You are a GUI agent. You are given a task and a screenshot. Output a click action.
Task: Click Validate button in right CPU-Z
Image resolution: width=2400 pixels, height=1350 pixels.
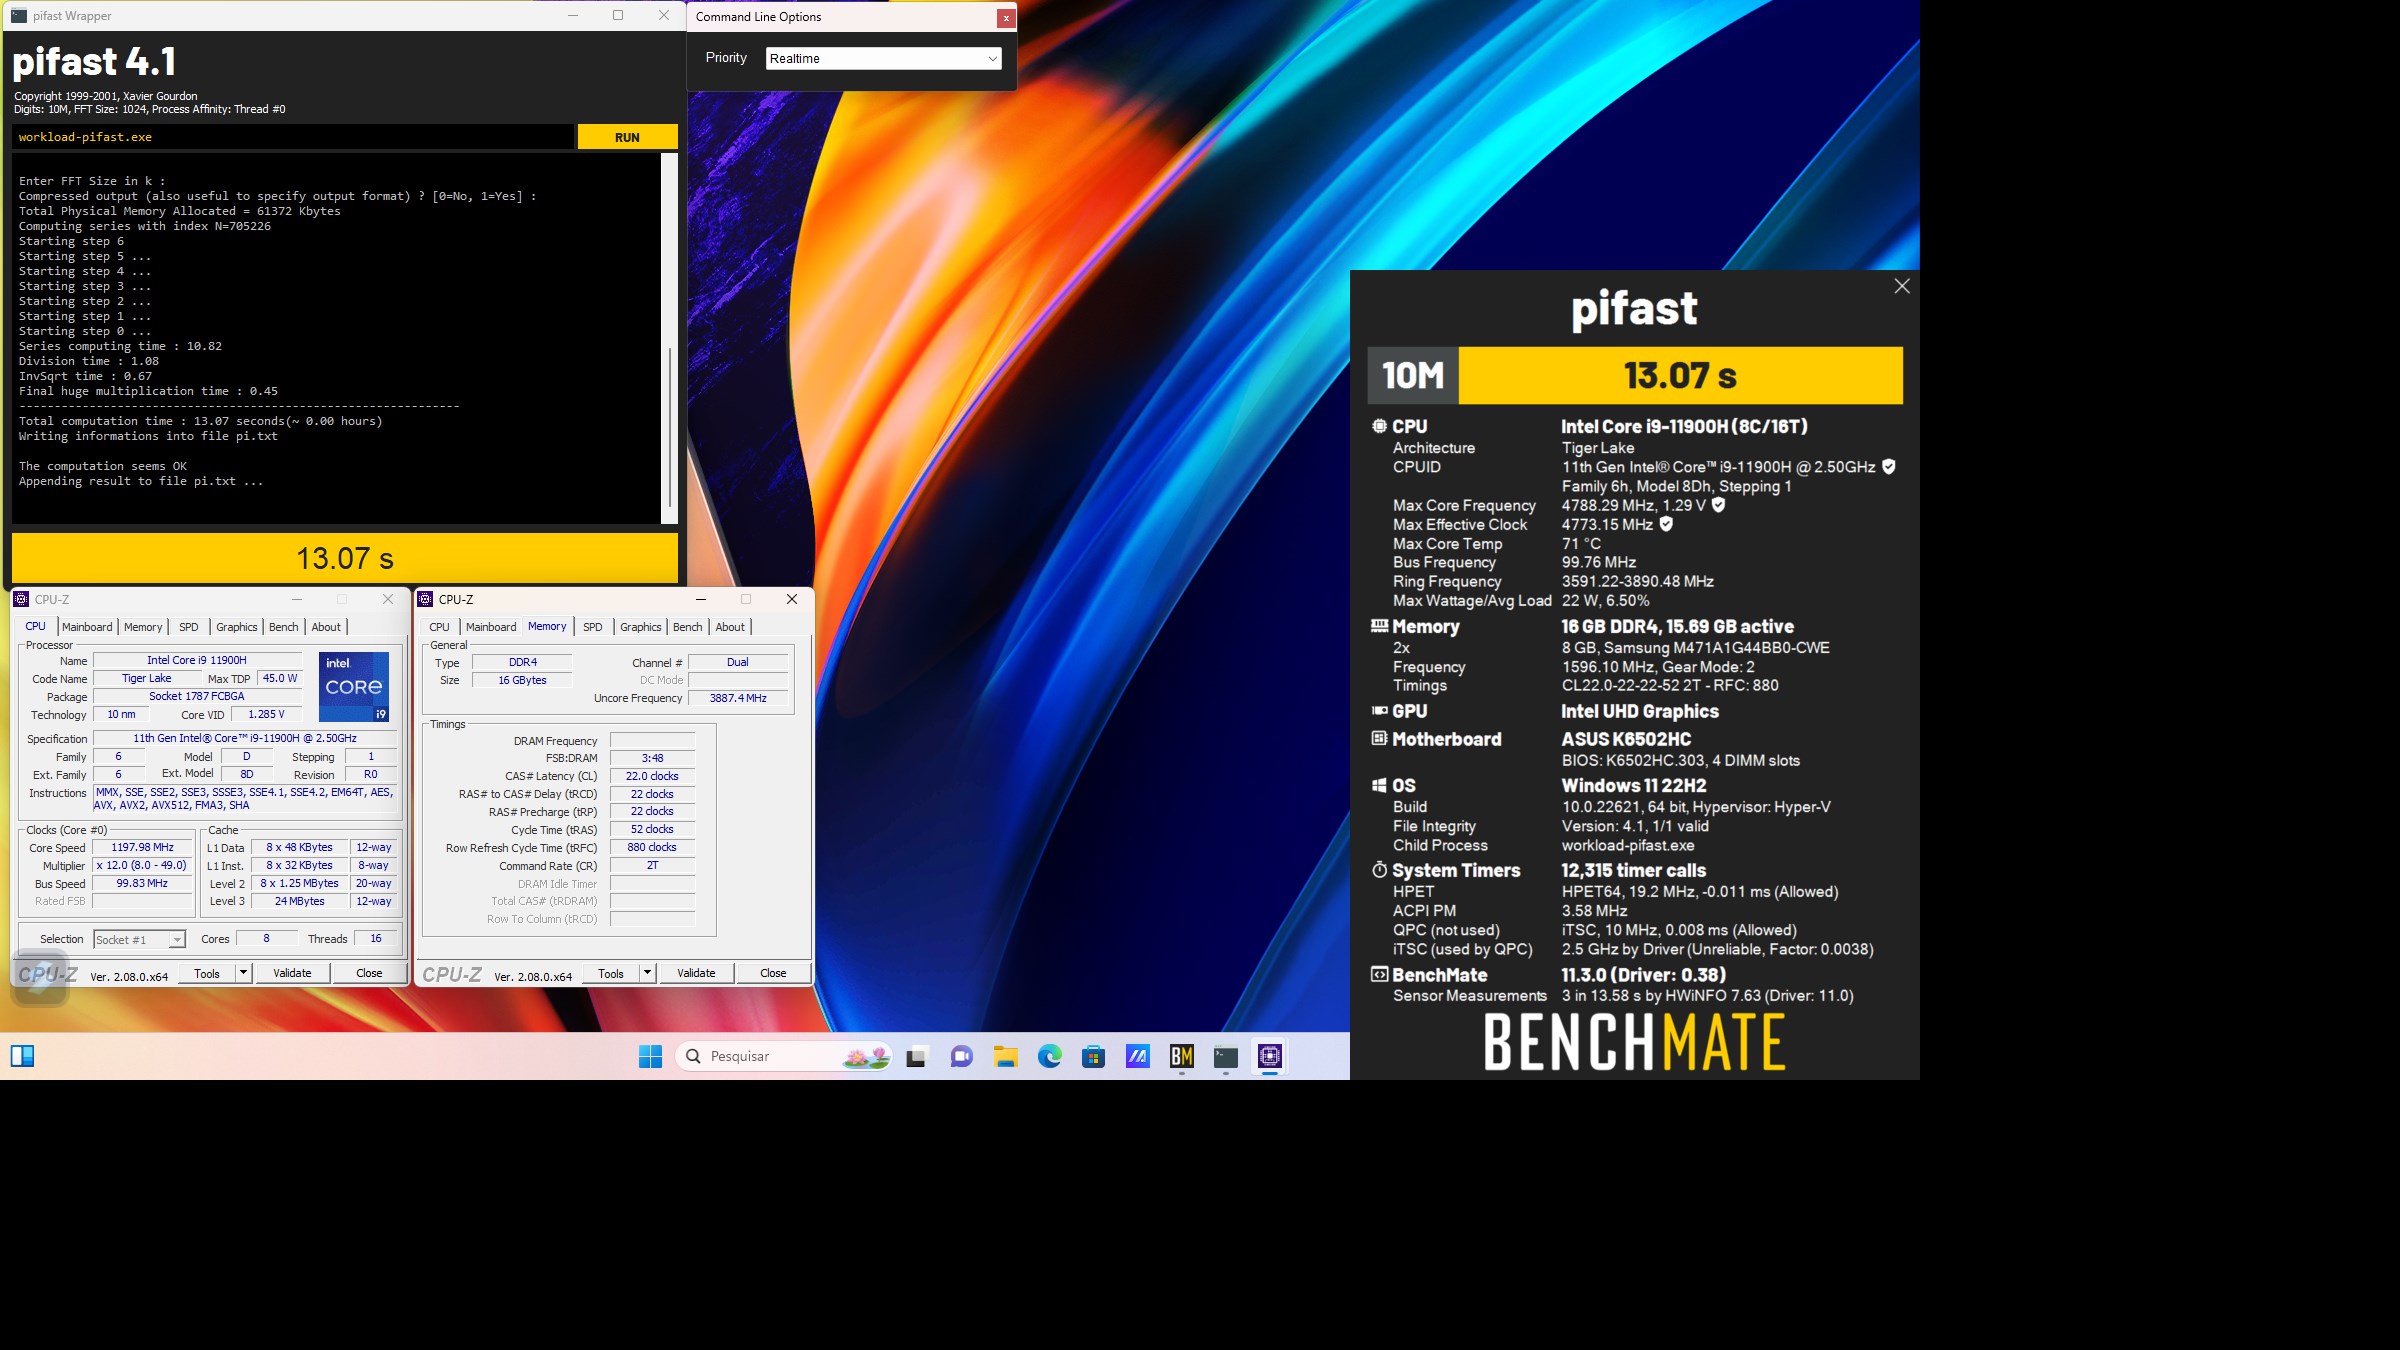(x=696, y=973)
